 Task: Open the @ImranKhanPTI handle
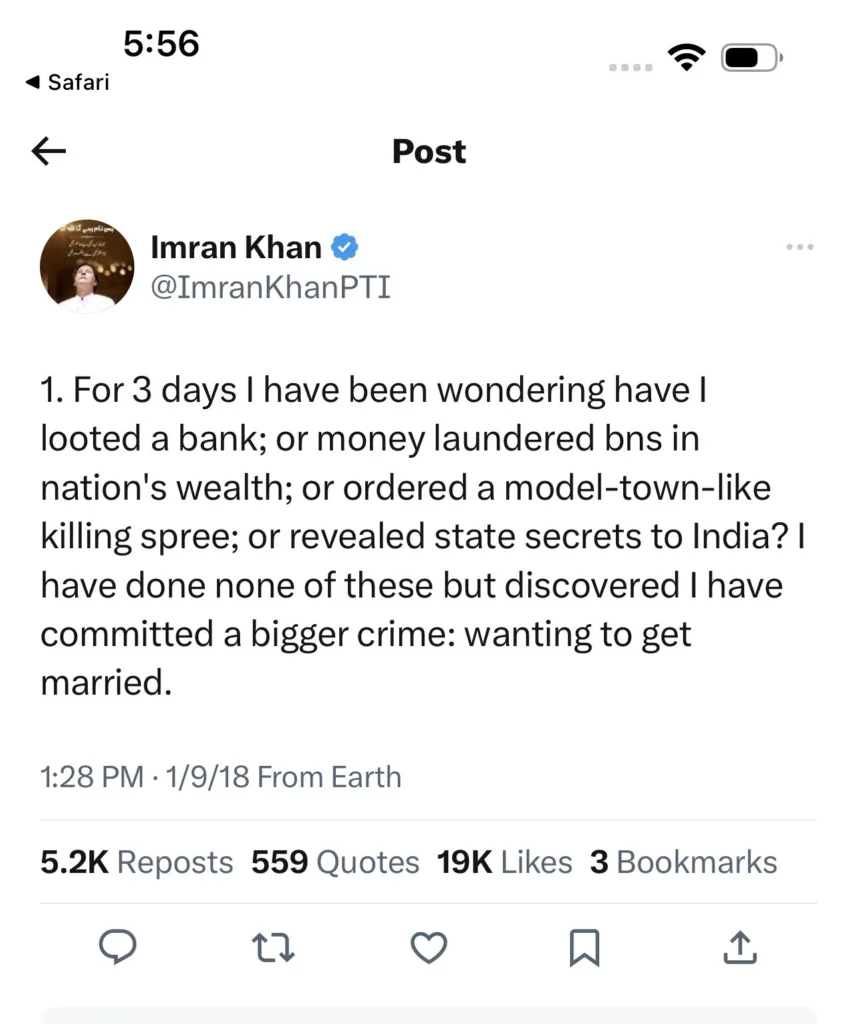point(271,285)
